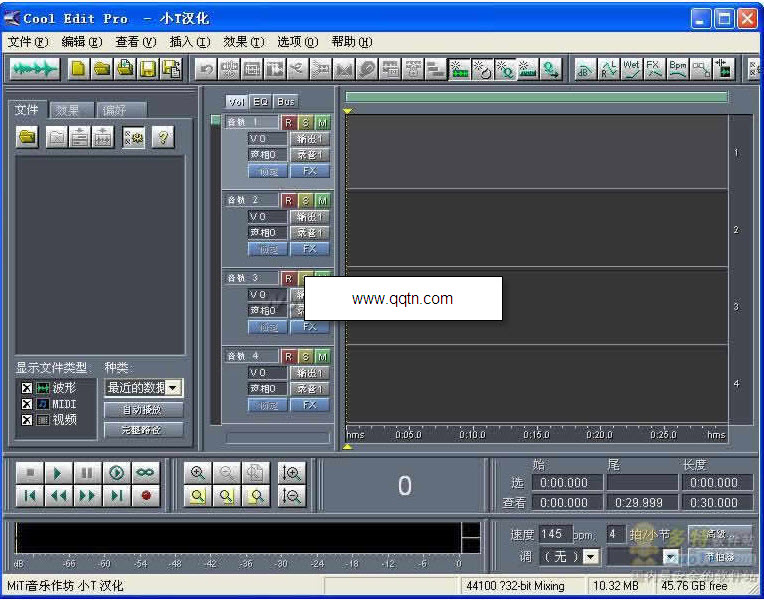Start recording with the red record button

pos(145,496)
